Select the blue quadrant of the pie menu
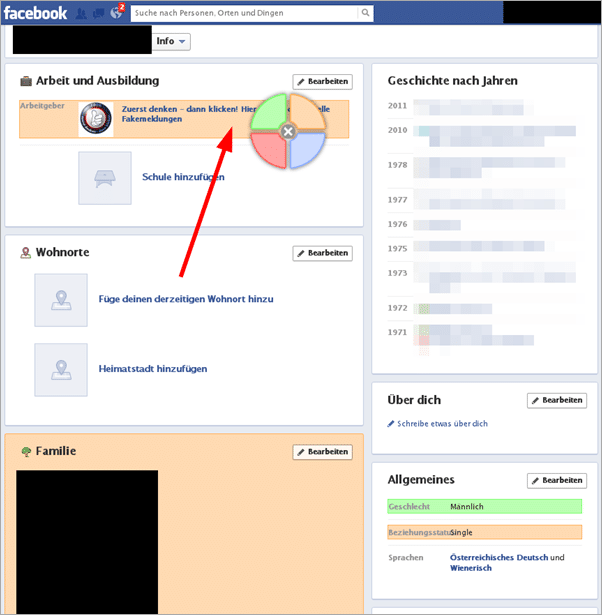The width and height of the screenshot is (602, 615). tap(306, 149)
